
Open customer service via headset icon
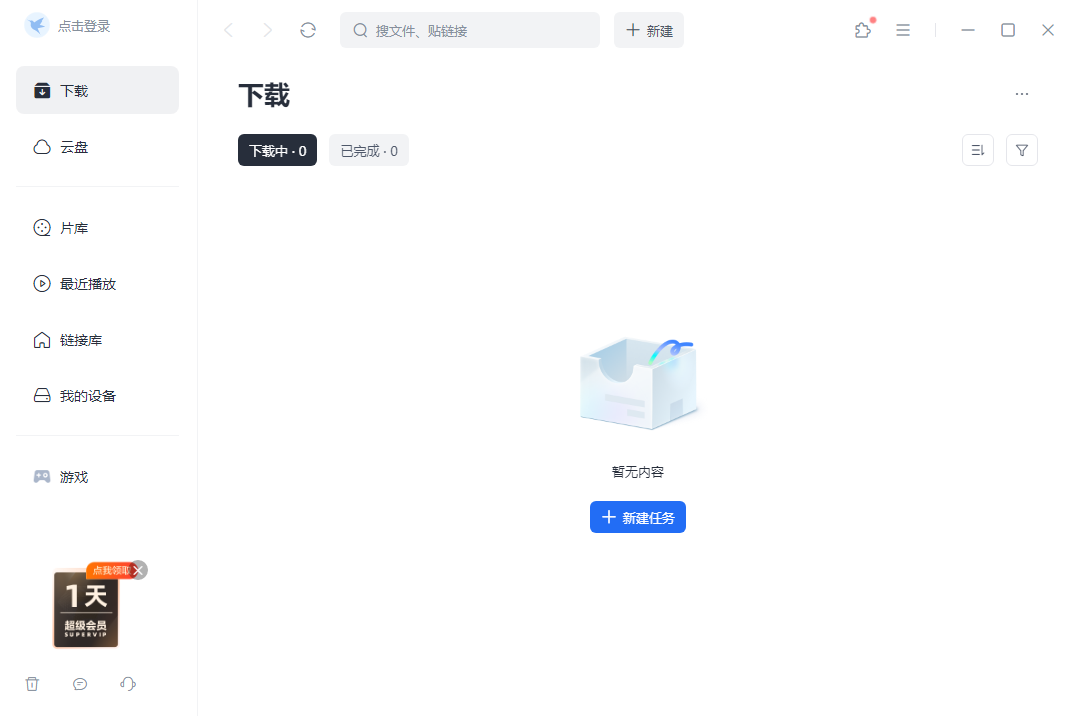click(128, 684)
